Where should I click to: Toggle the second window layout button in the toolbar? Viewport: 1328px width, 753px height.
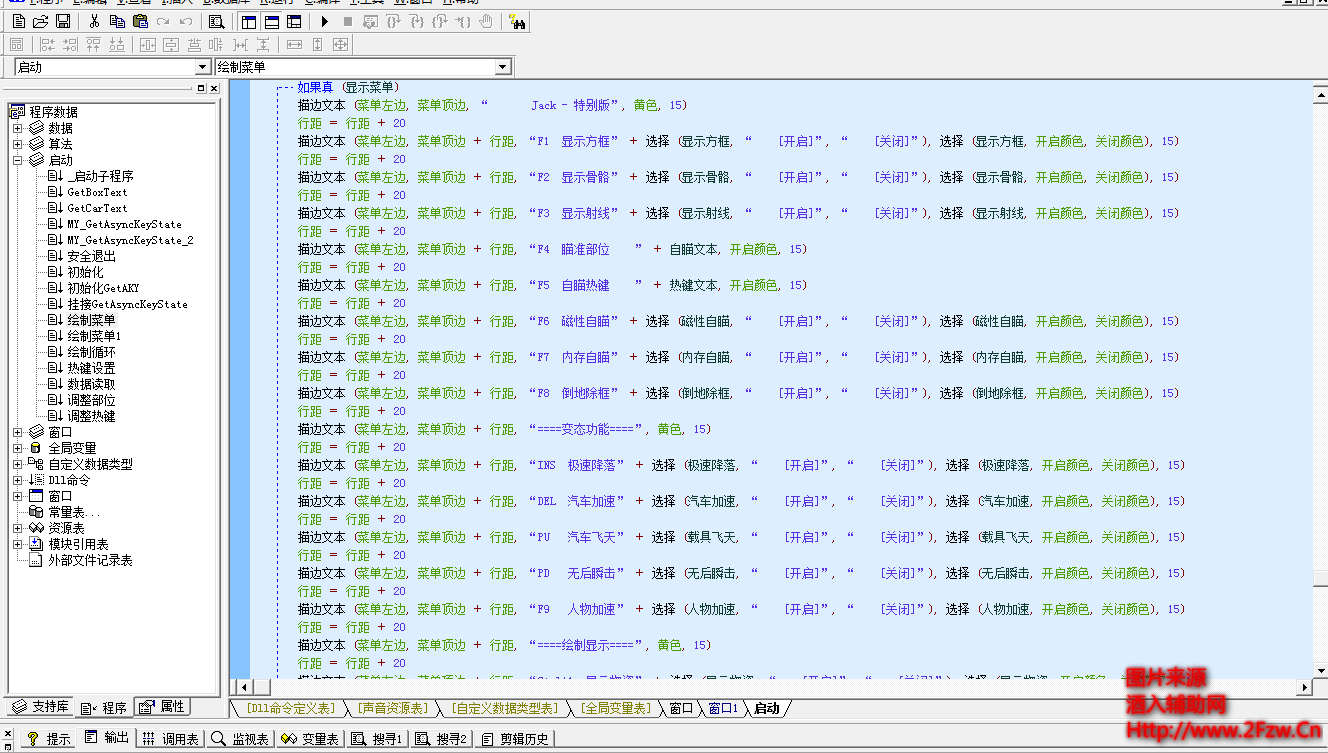pyautogui.click(x=271, y=21)
